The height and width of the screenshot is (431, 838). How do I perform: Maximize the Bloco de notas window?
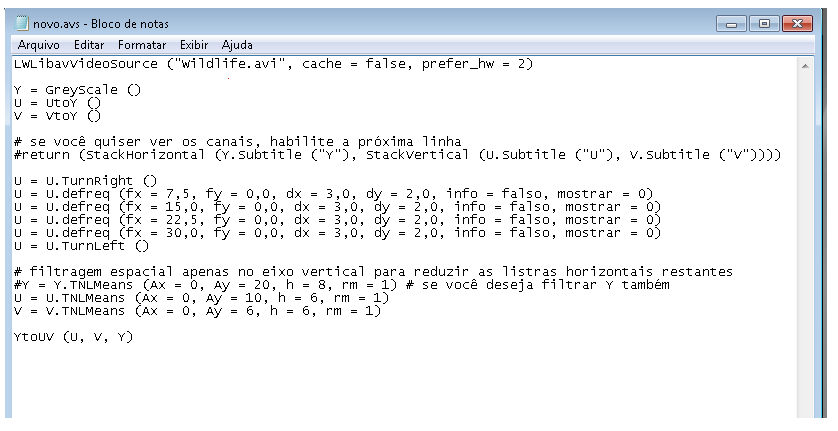tap(766, 24)
